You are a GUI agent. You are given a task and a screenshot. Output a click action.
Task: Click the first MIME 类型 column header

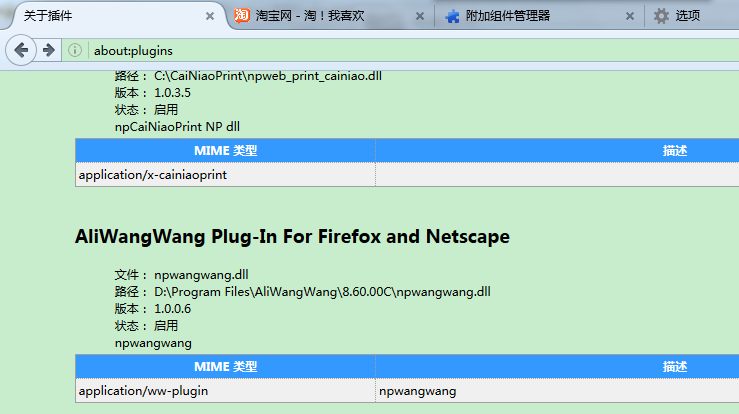pos(225,150)
